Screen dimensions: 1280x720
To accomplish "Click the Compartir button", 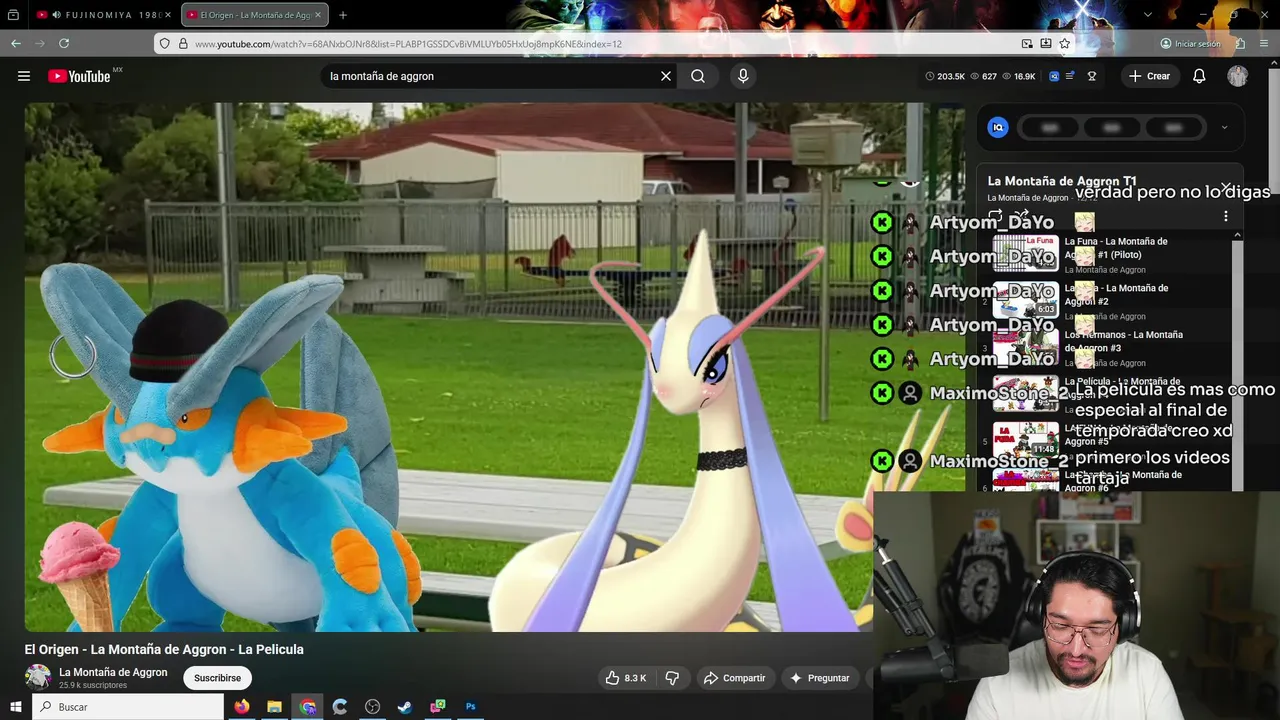I will [734, 678].
